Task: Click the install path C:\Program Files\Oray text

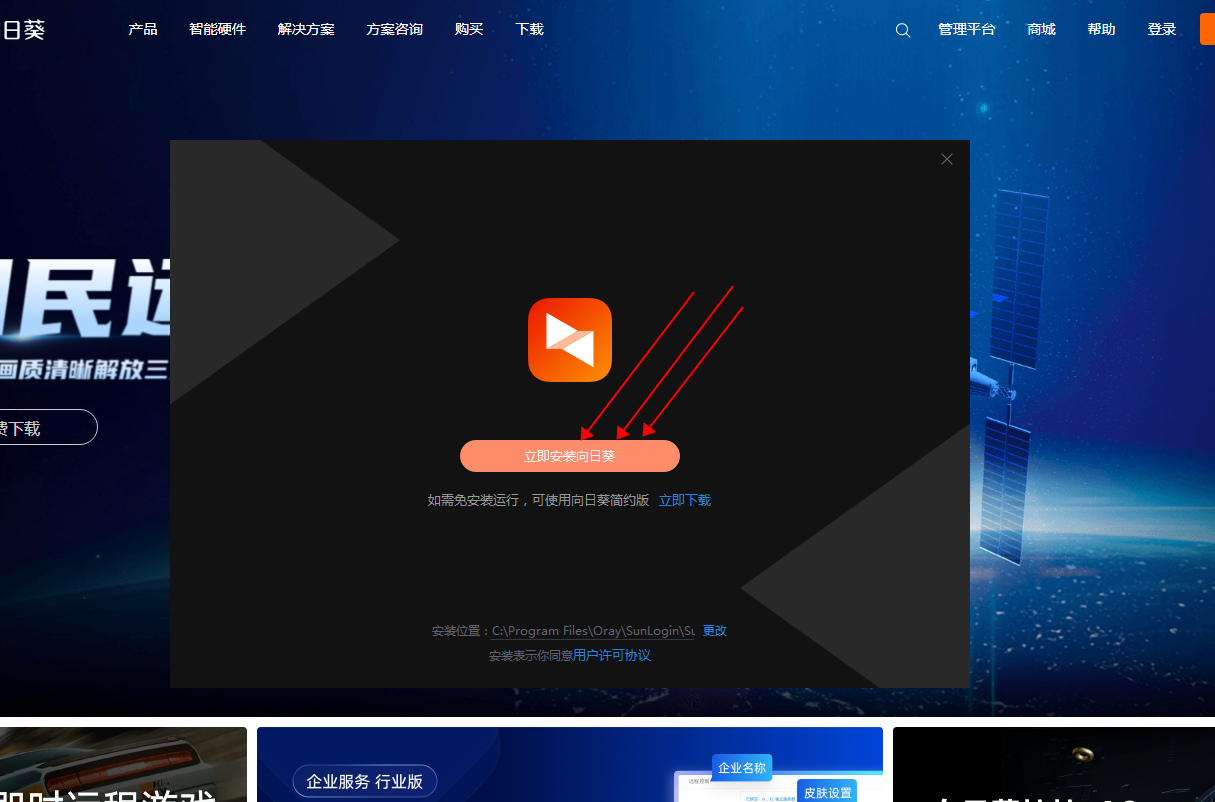Action: coord(593,631)
